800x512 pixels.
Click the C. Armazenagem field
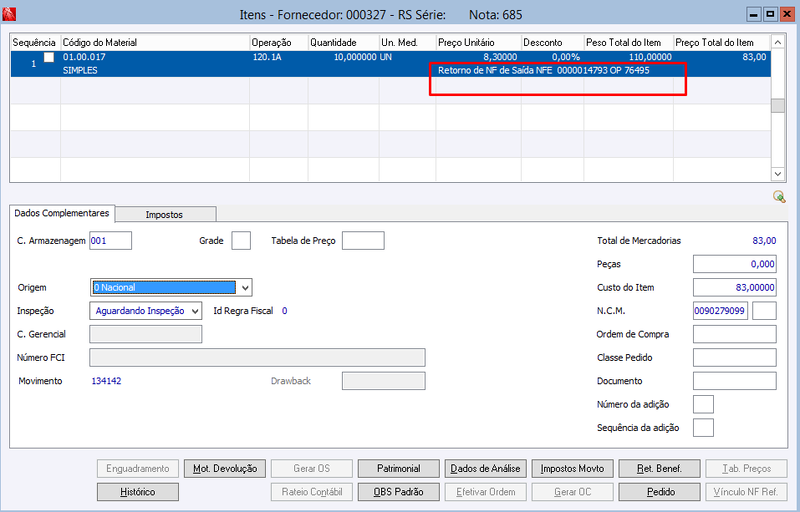[111, 241]
